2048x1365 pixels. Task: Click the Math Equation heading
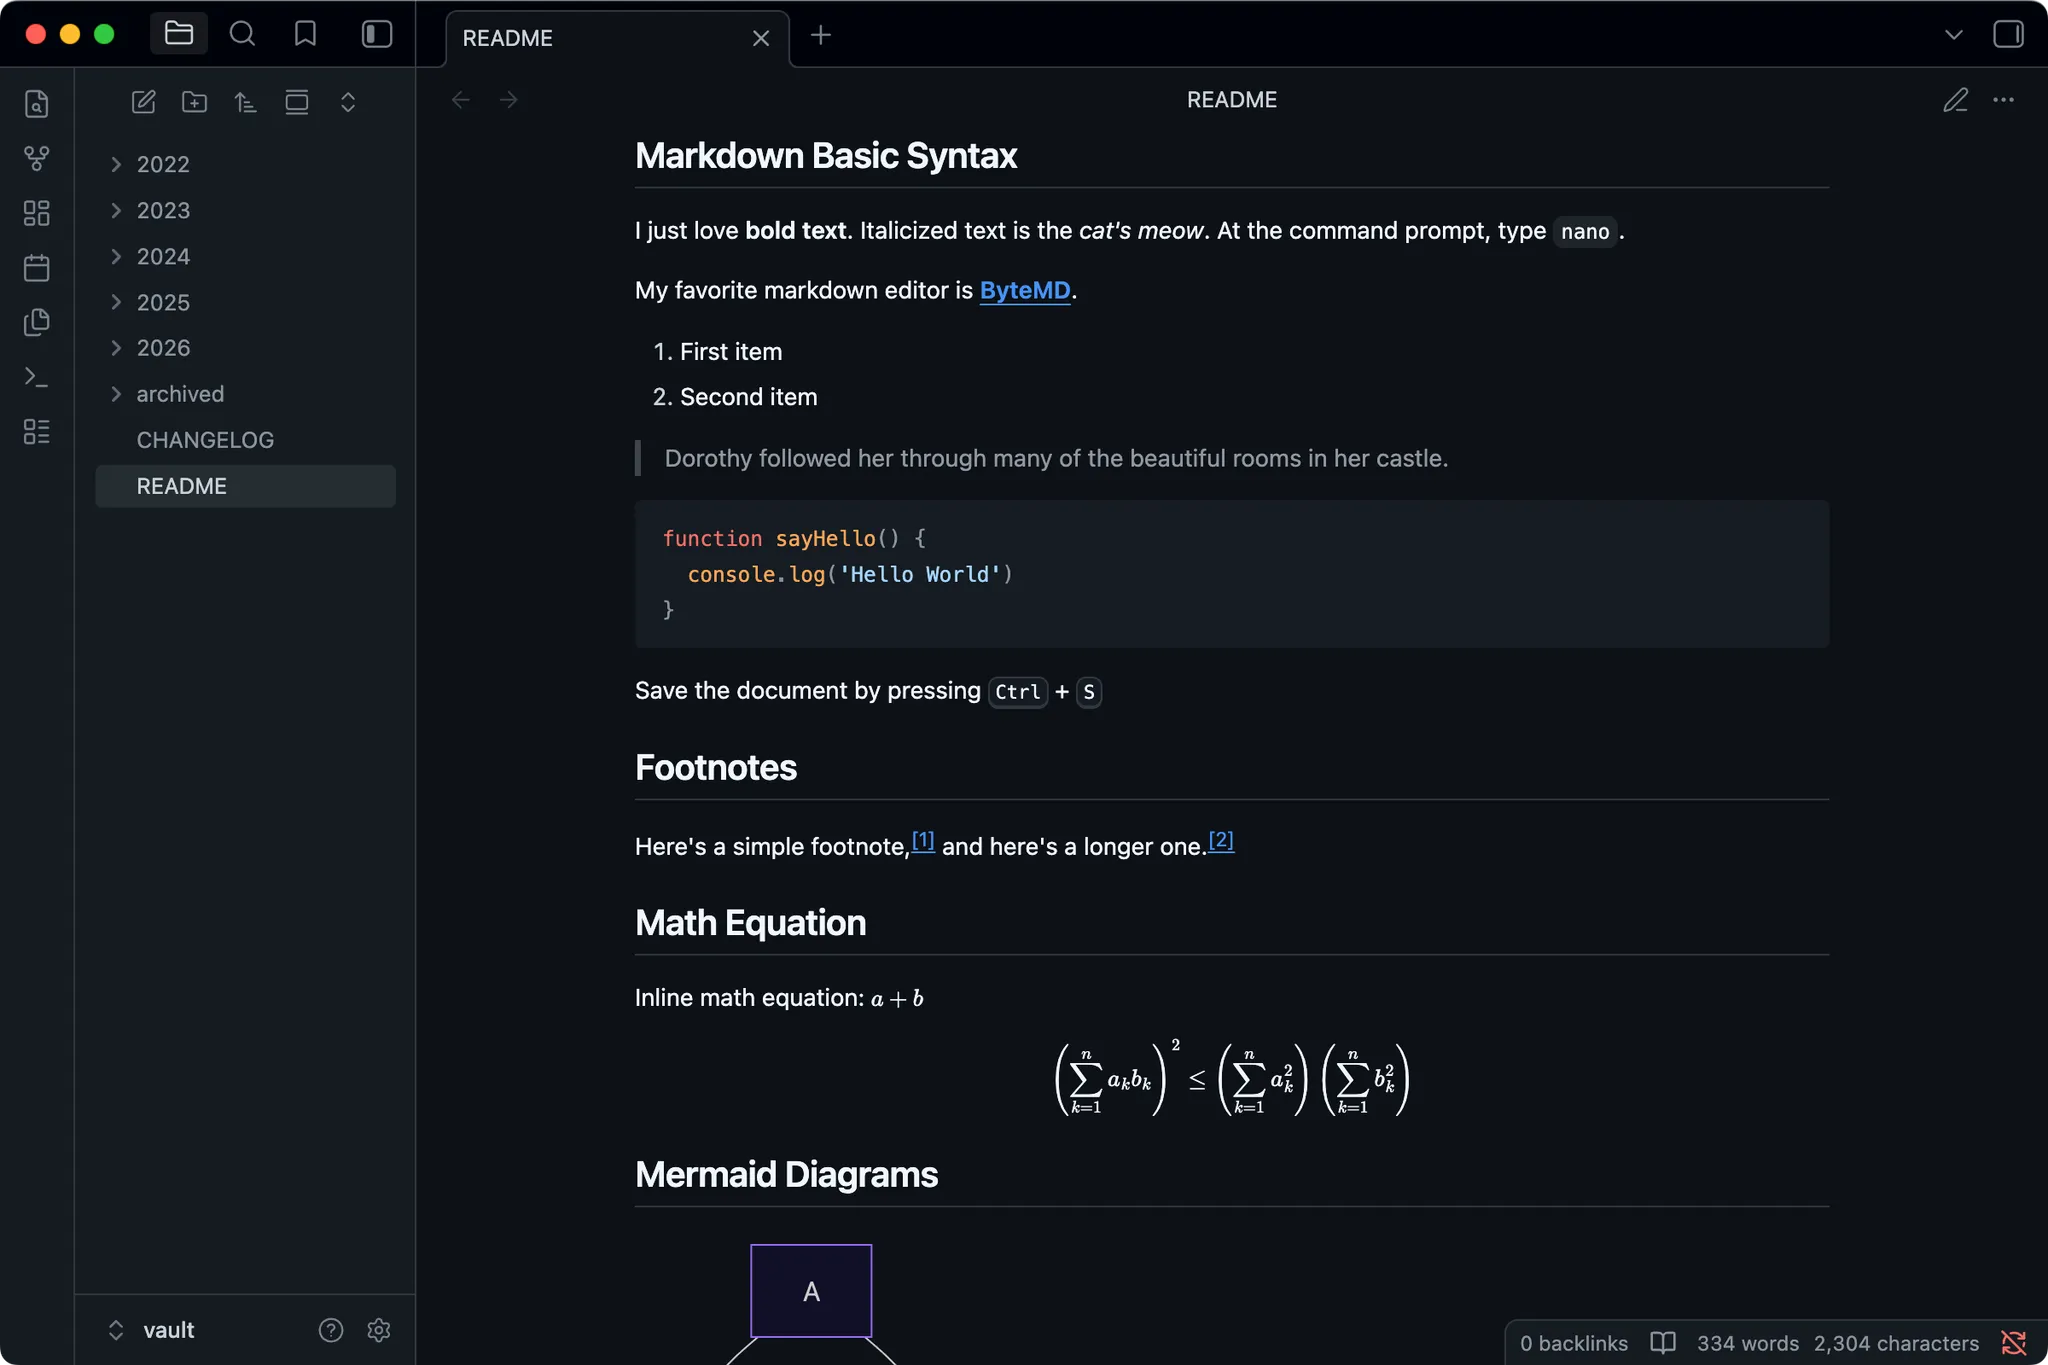[751, 923]
